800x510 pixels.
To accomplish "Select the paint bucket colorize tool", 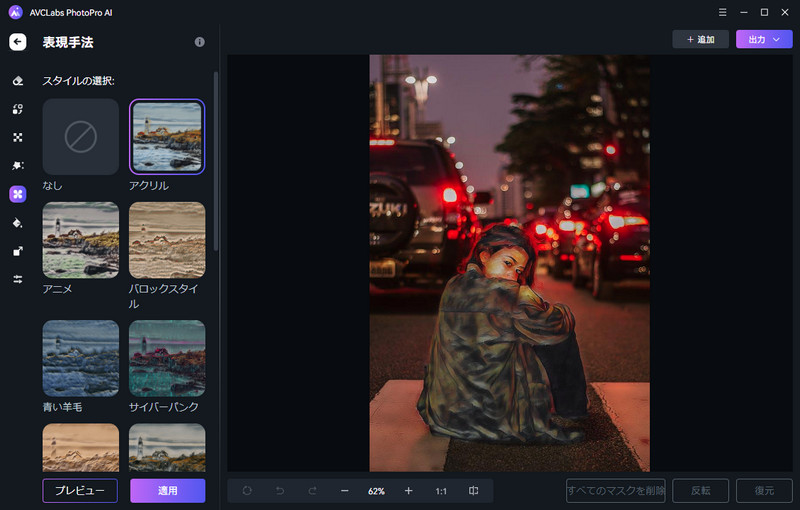I will coord(18,223).
